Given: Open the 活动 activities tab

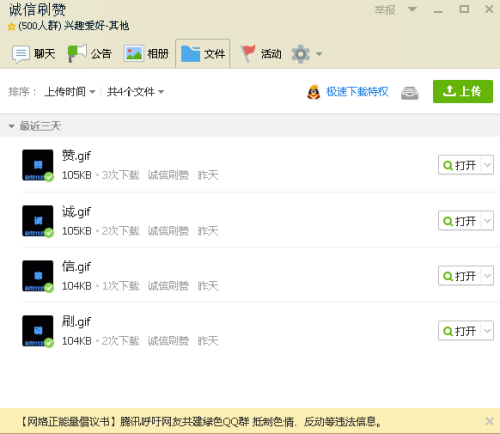Looking at the screenshot, I should point(261,54).
